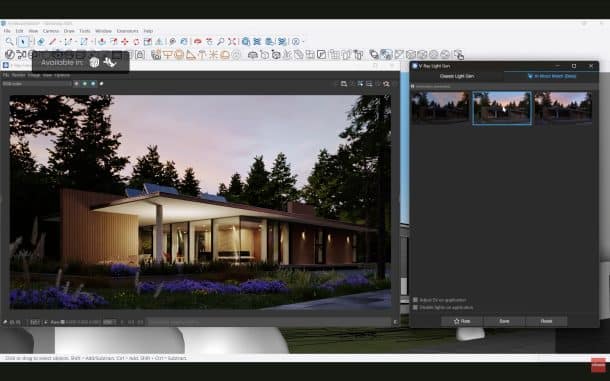
Task: Open the V-Ray Asset Editor
Action: pyautogui.click(x=9, y=54)
